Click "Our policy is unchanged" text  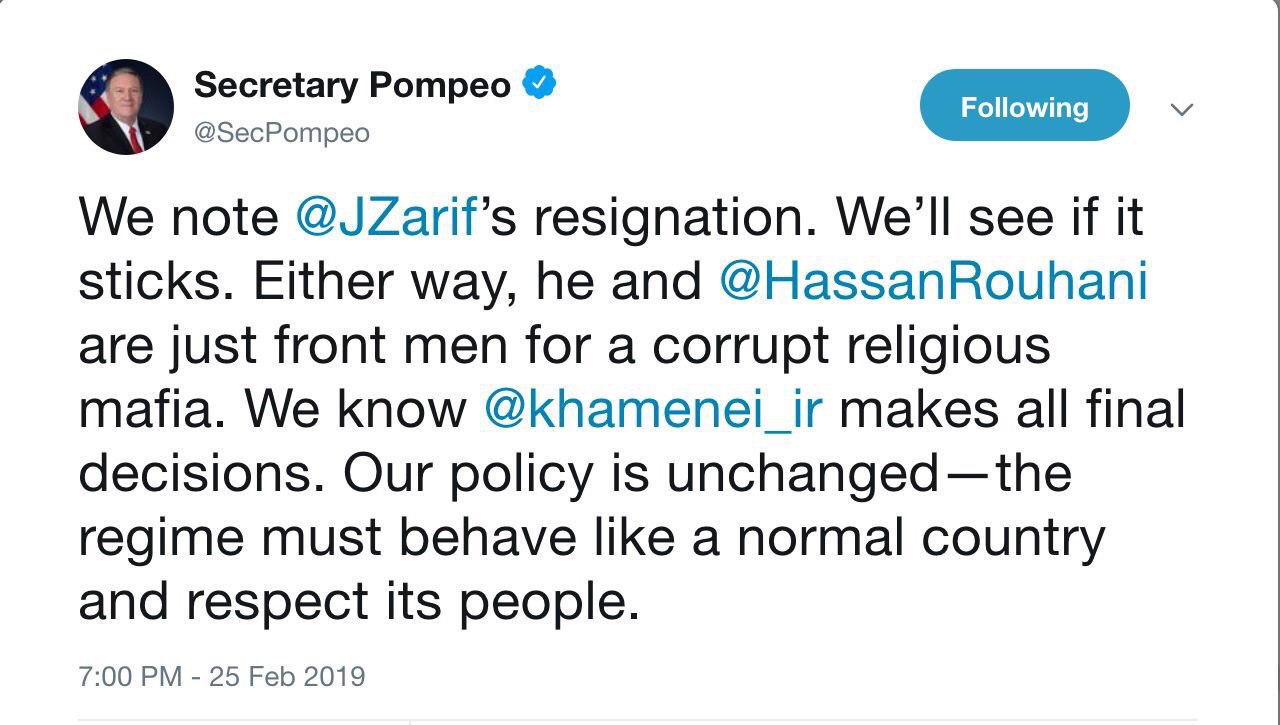tap(640, 473)
